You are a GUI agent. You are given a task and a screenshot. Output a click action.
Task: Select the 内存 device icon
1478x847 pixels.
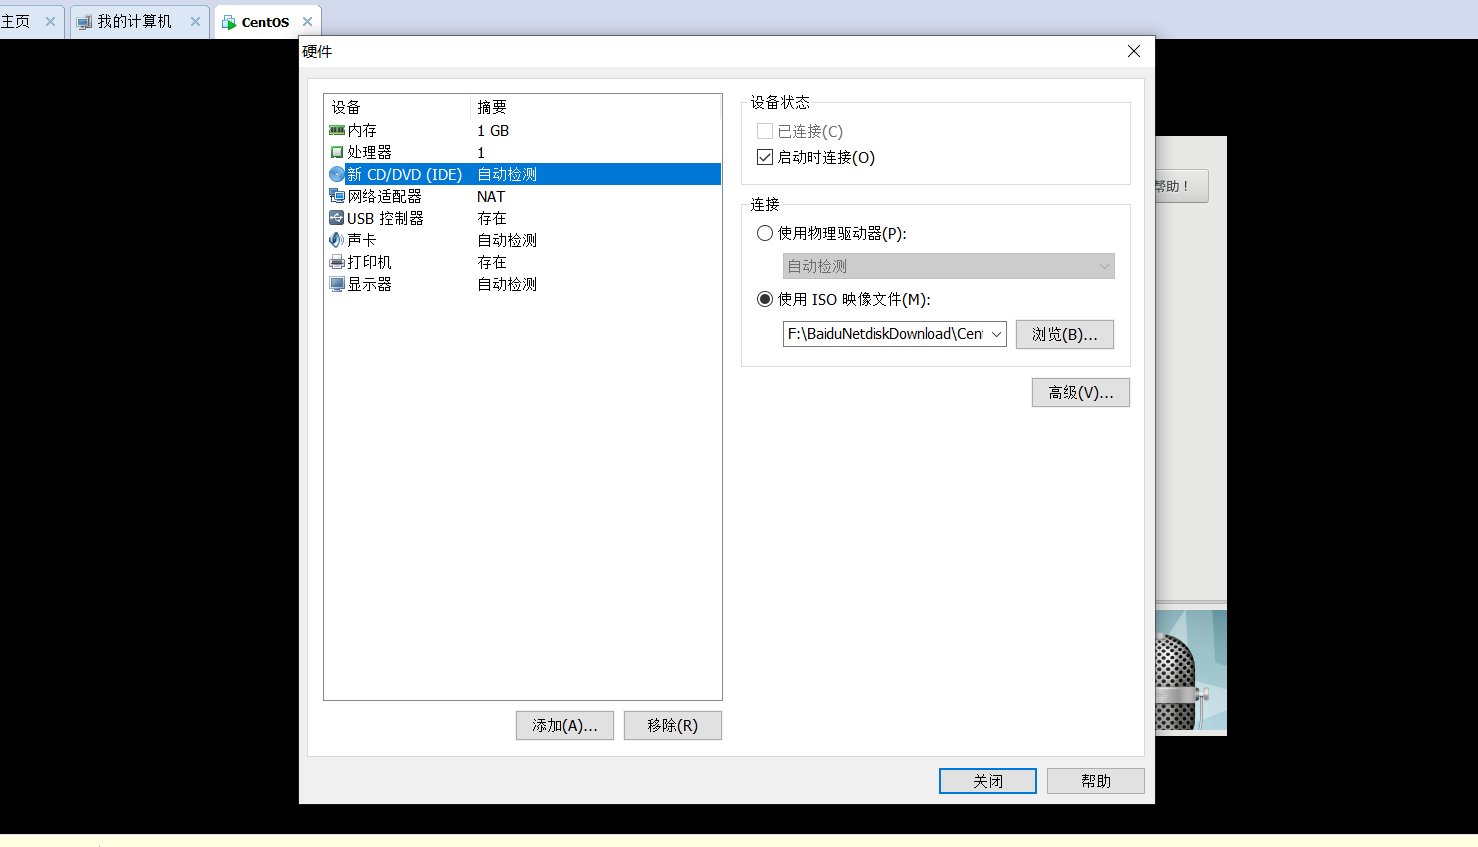coord(337,130)
